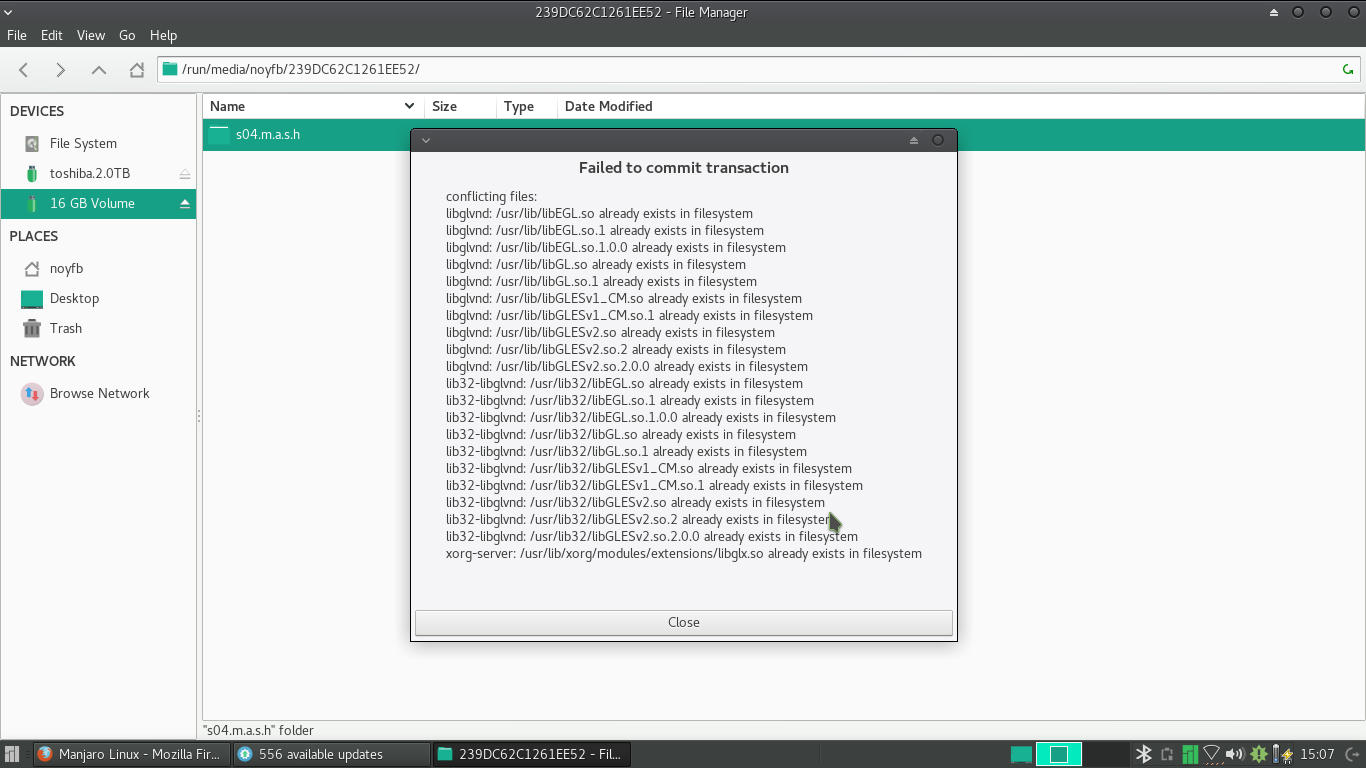Click dialog title bar circle button
The width and height of the screenshot is (1366, 768).
pos(938,140)
